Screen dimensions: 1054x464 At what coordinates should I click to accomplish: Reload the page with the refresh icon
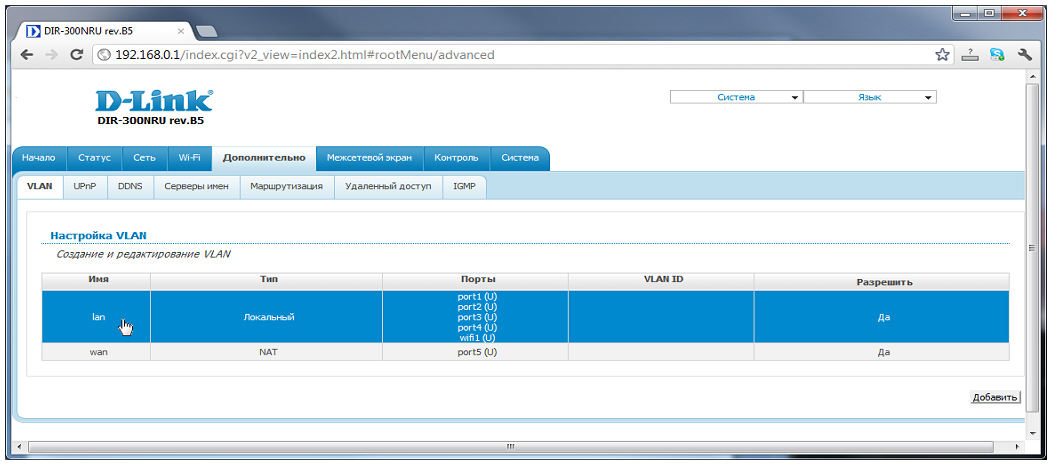(76, 55)
